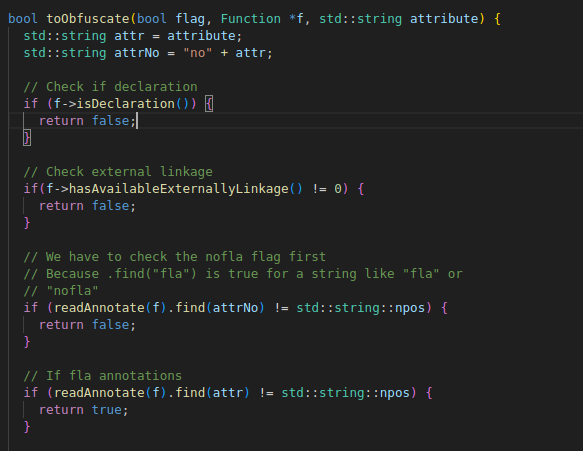Image resolution: width=583 pixels, height=451 pixels.
Task: Click the 'Check if declaration' comment
Action: click(x=110, y=87)
